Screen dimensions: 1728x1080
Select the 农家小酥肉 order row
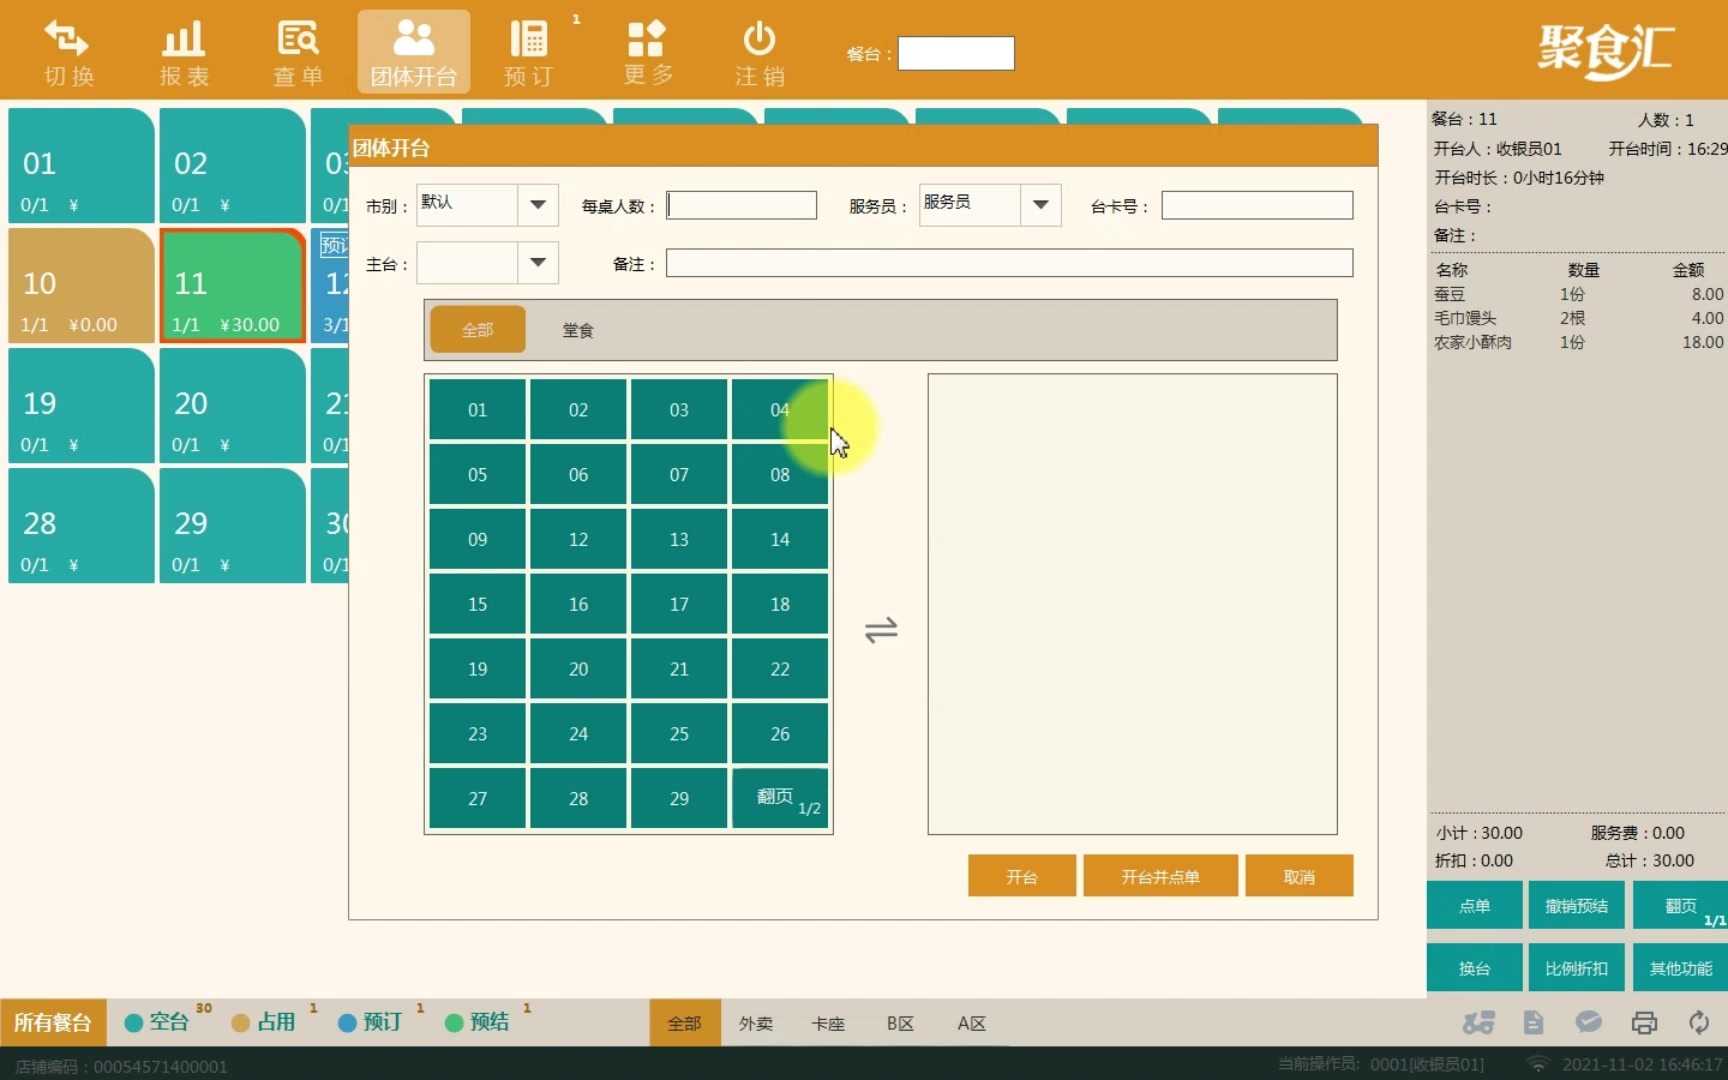1578,342
